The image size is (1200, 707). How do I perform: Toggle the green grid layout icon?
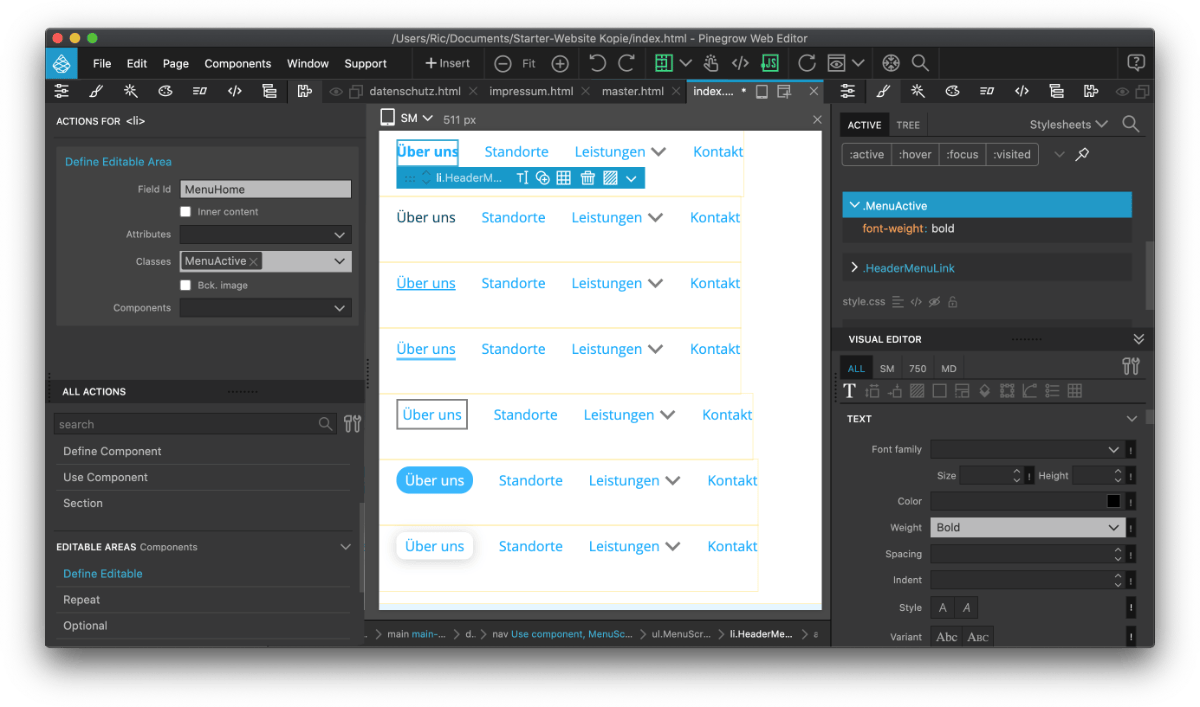664,63
